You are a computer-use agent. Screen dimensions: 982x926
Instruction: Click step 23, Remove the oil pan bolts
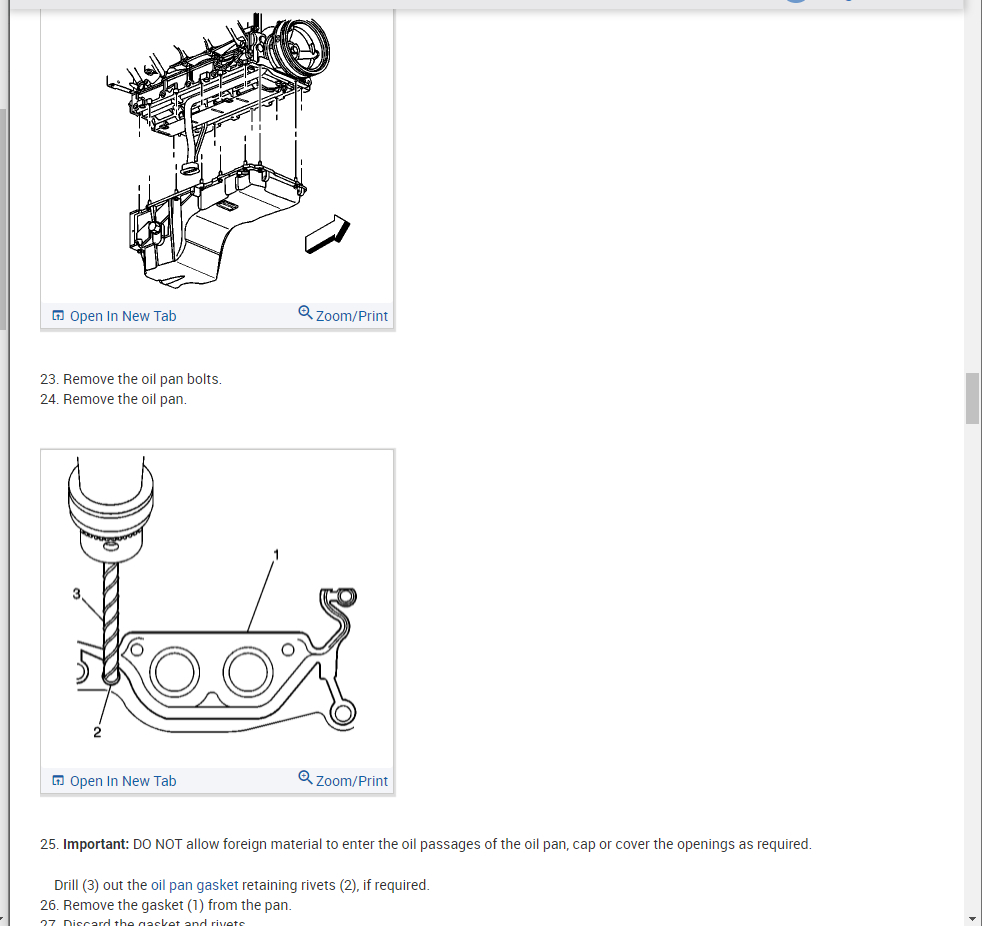click(131, 379)
